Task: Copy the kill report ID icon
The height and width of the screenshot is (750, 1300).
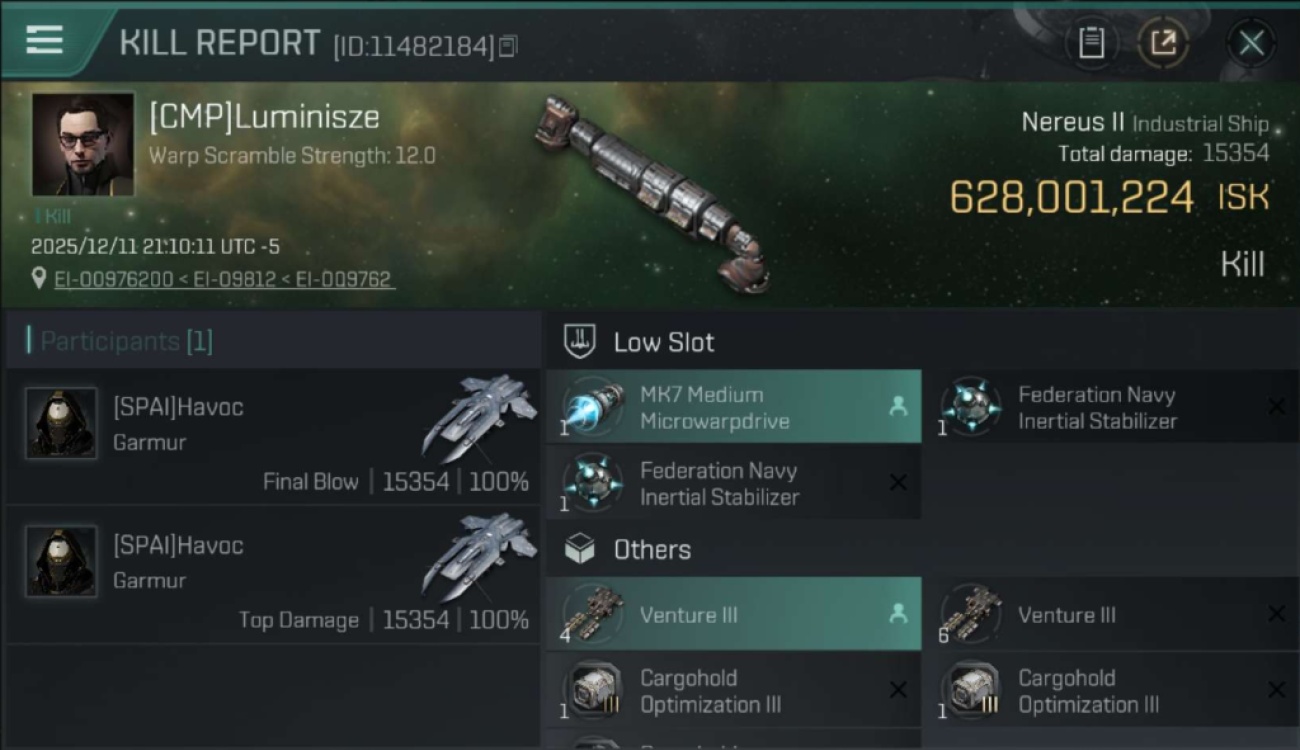Action: pyautogui.click(x=509, y=46)
